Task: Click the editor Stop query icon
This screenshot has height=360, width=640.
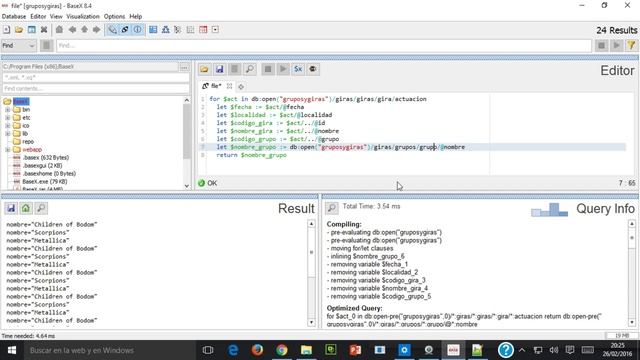Action: 268,69
